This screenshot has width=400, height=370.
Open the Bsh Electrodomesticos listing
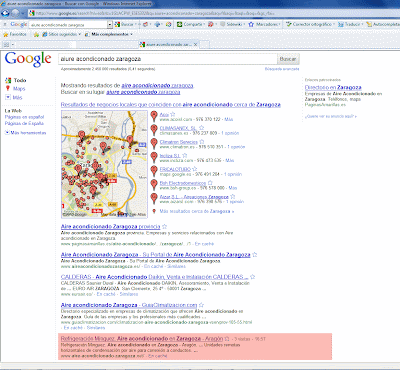coord(183,183)
